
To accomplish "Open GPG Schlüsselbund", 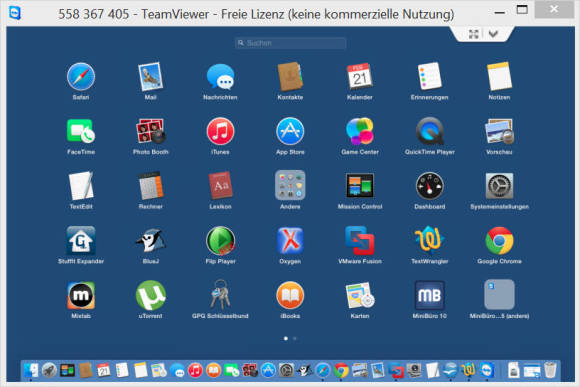I will pos(220,295).
